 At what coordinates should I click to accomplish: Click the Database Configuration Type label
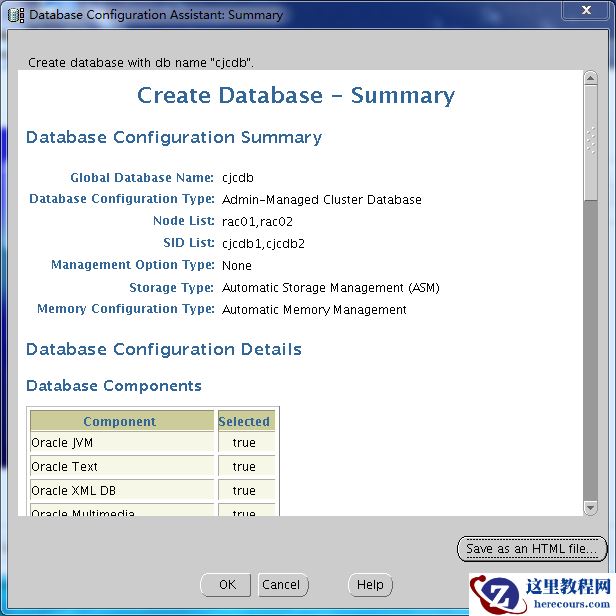(x=122, y=199)
